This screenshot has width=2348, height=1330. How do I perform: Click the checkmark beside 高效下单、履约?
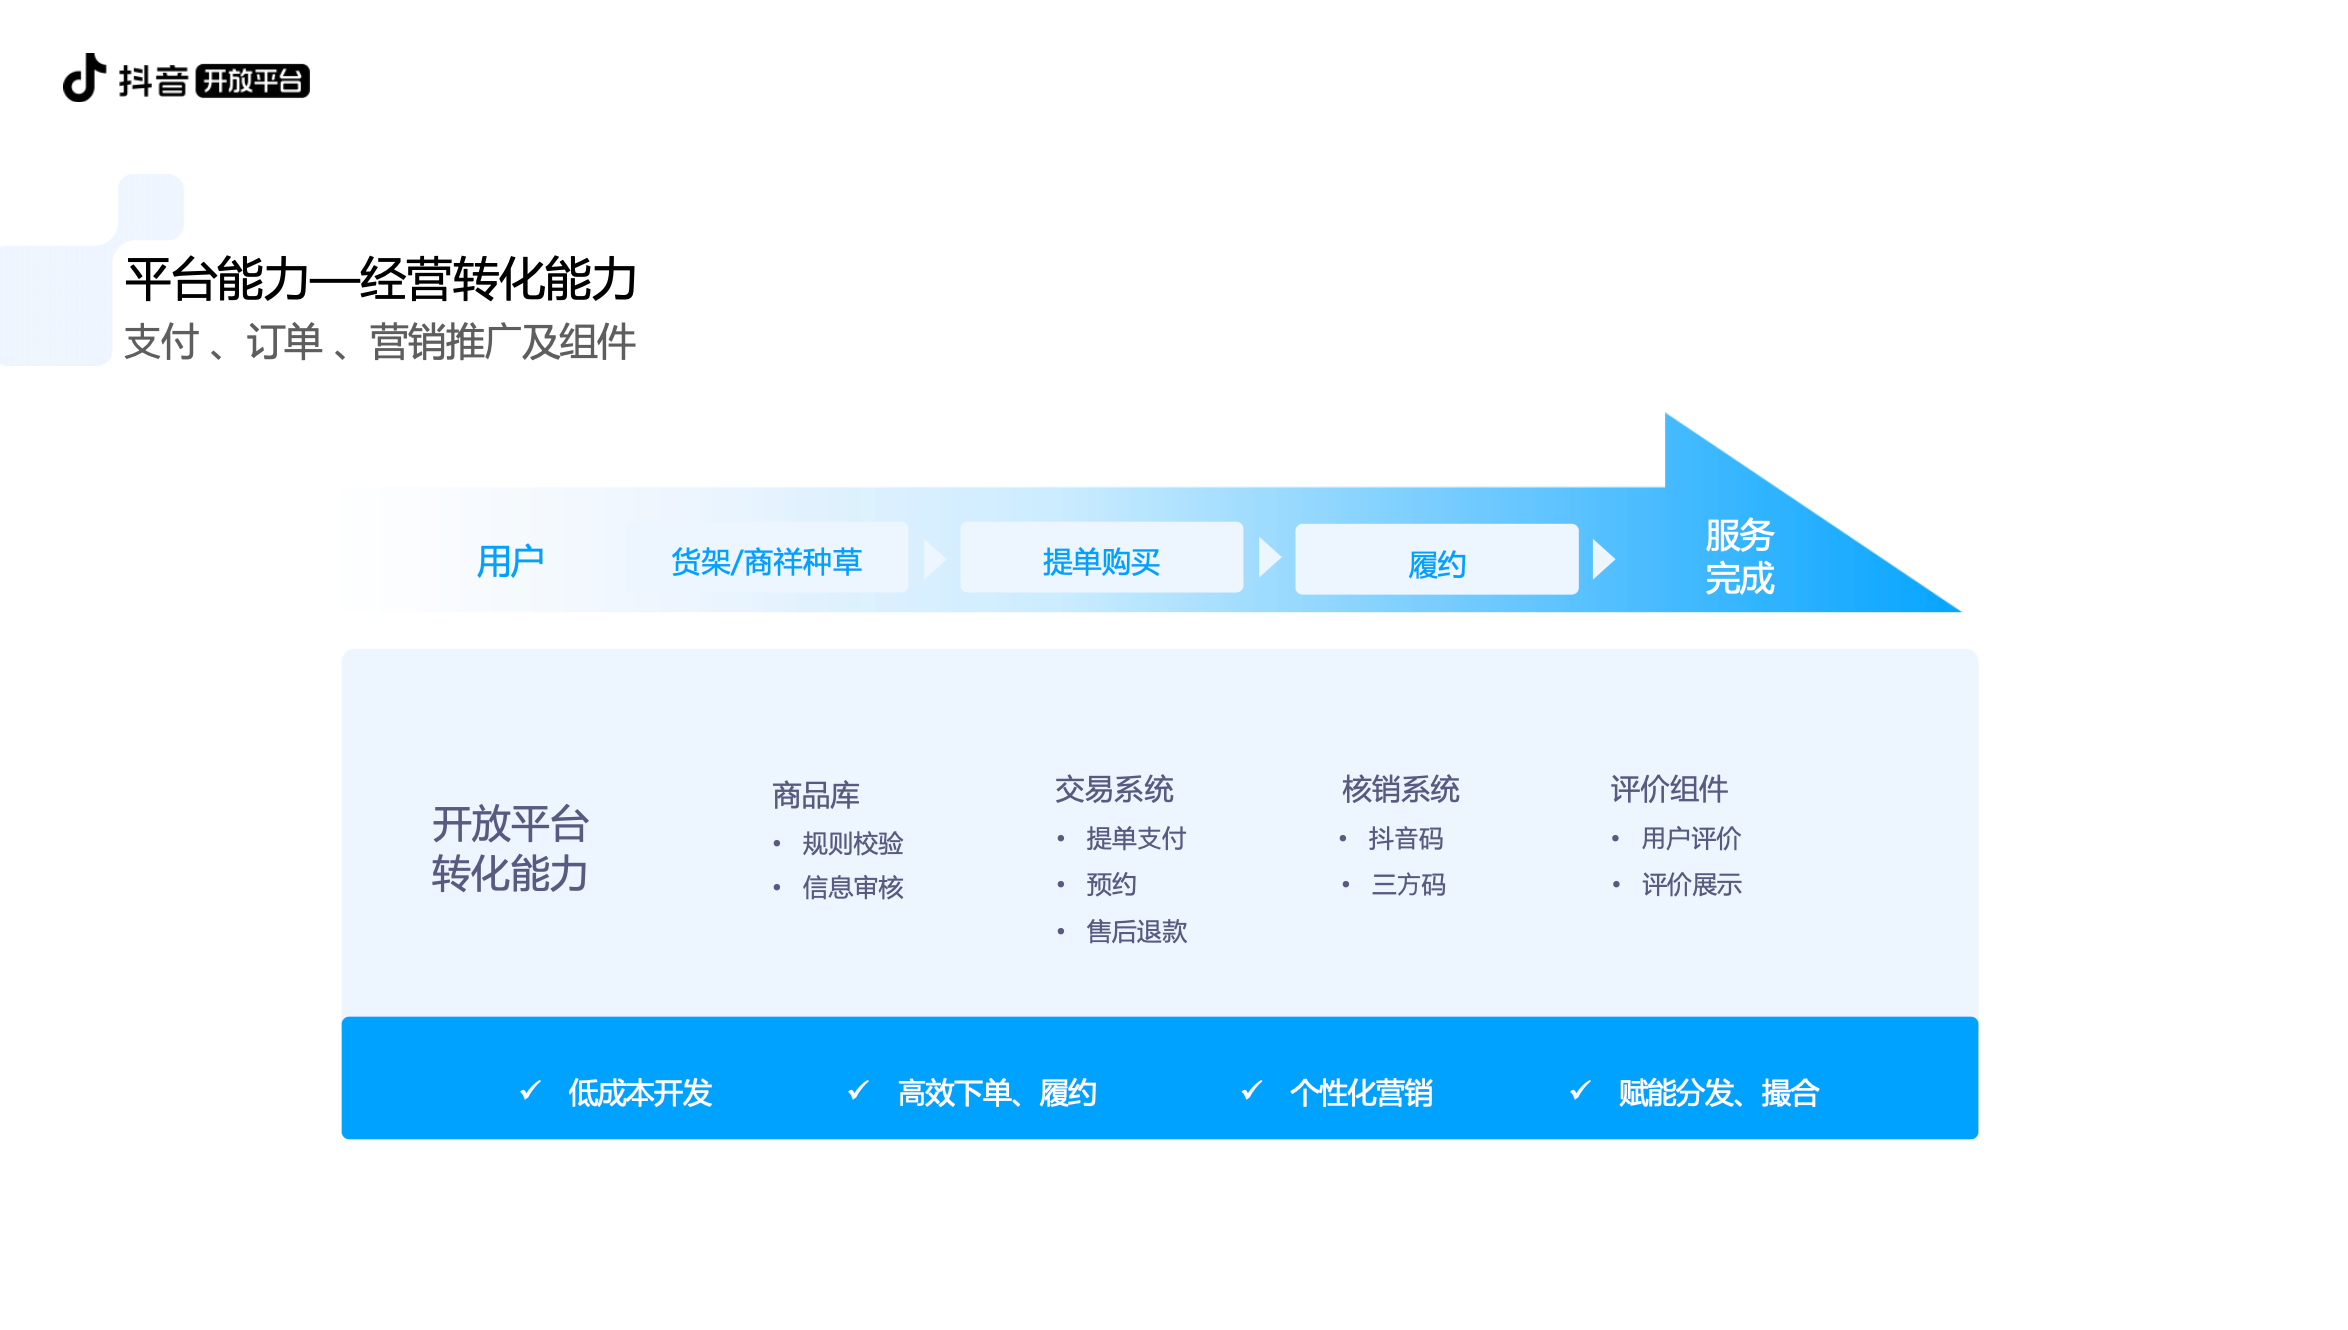[858, 1091]
